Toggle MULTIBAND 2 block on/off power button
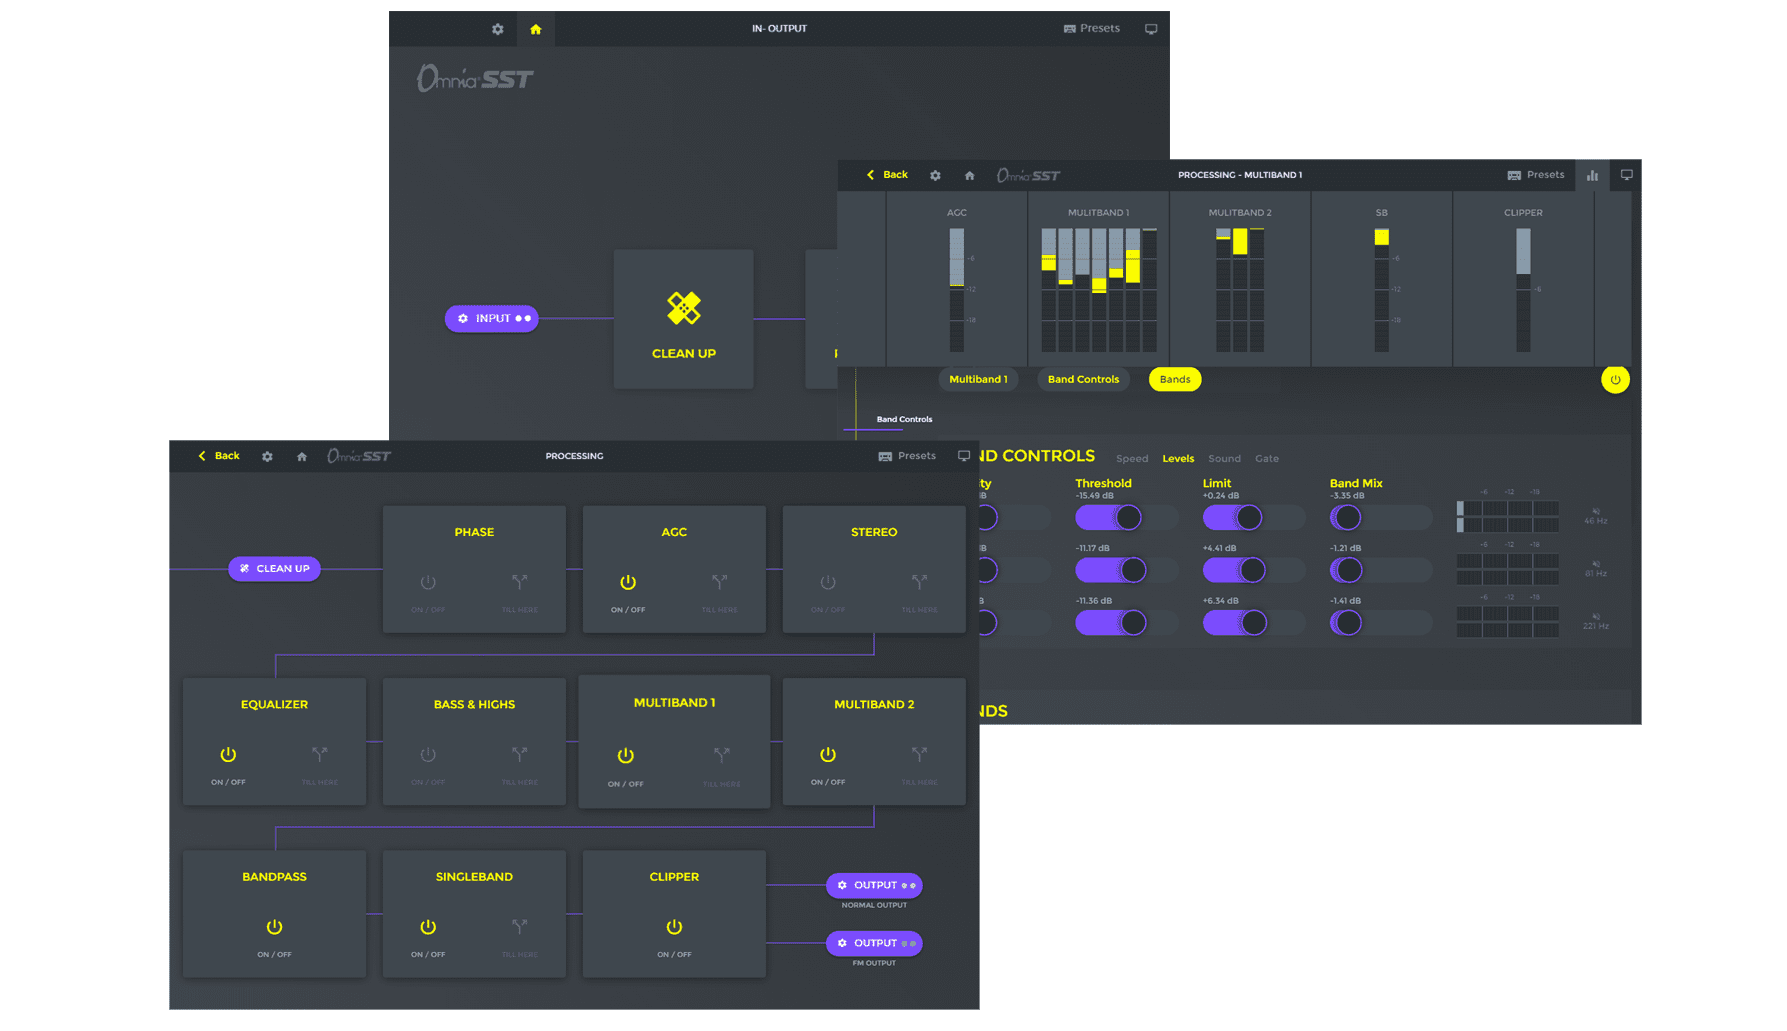Image resolution: width=1787 pixels, height=1031 pixels. (828, 755)
